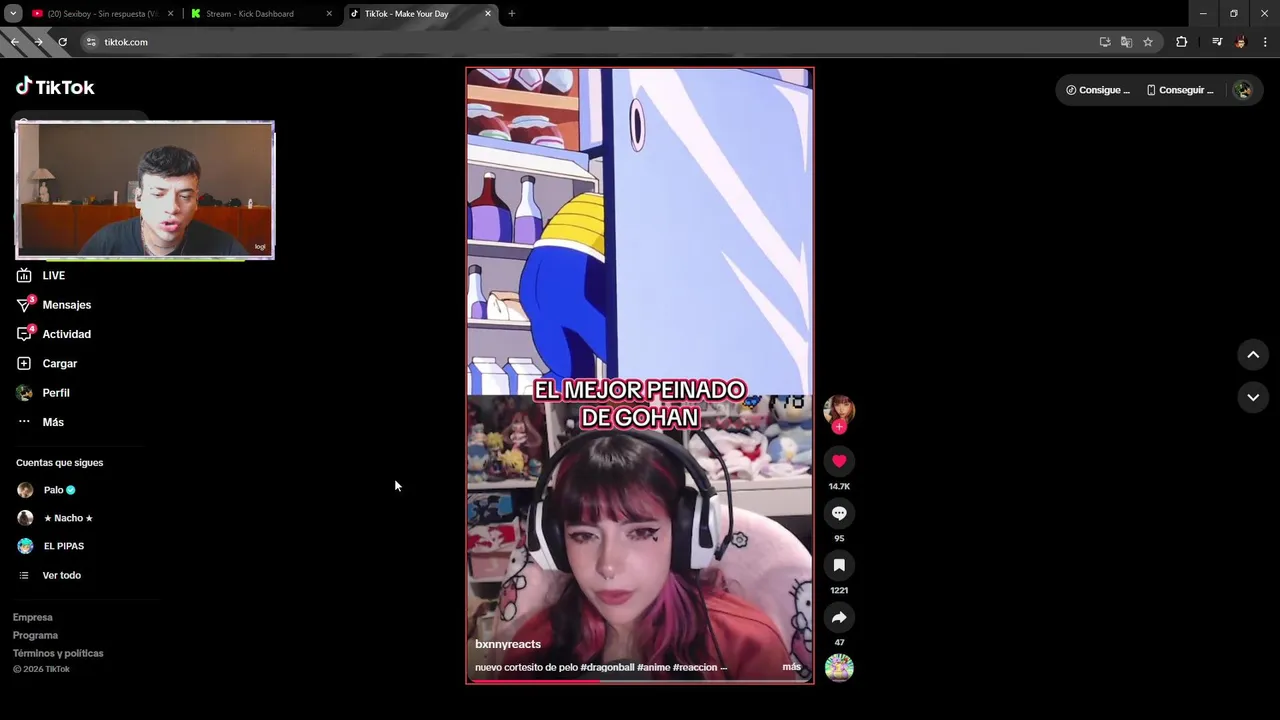The image size is (1280, 720).
Task: Open the TikTok home logo
Action: (x=55, y=87)
